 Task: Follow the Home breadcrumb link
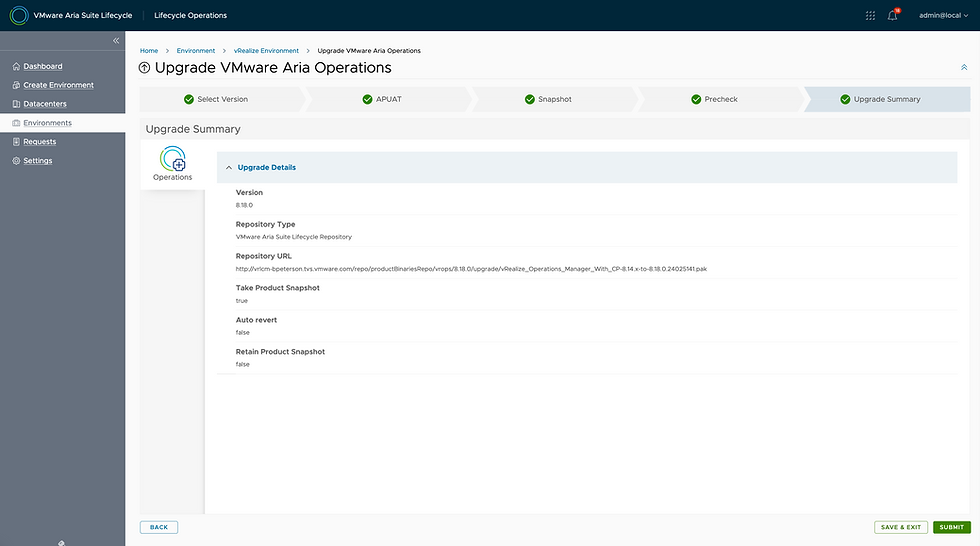(149, 51)
